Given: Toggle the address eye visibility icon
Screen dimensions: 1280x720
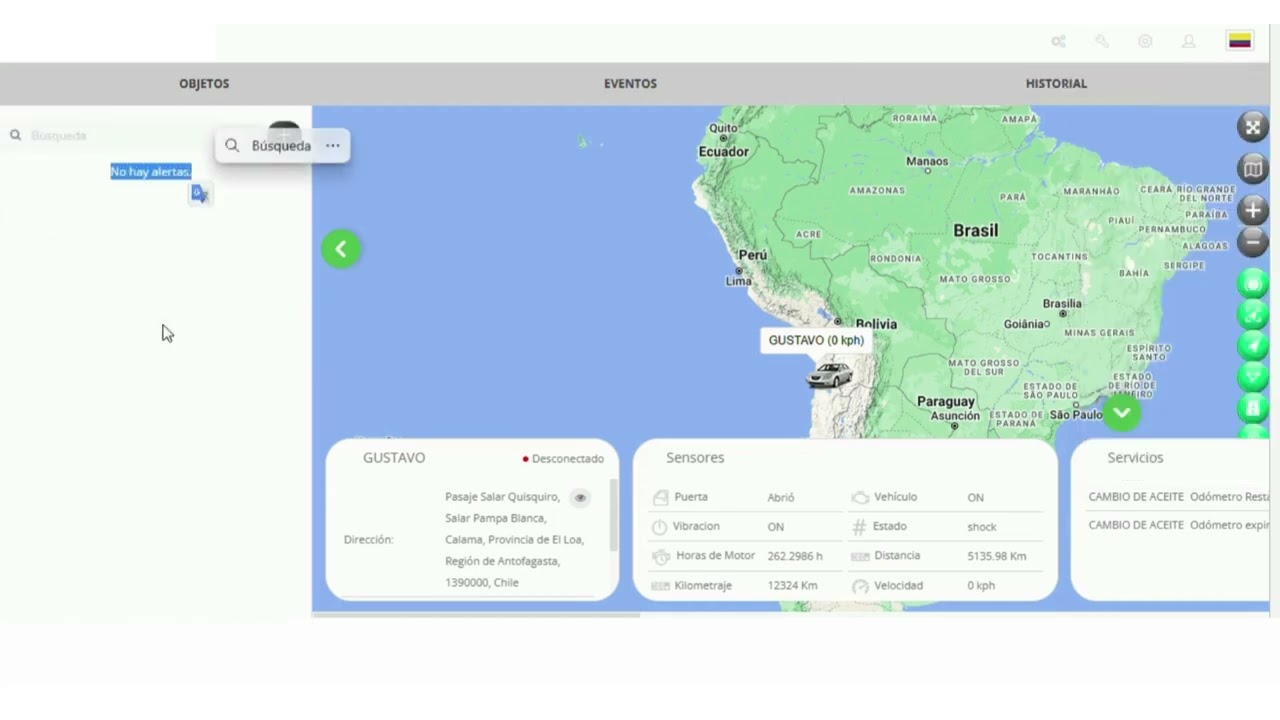Looking at the screenshot, I should coord(580,497).
